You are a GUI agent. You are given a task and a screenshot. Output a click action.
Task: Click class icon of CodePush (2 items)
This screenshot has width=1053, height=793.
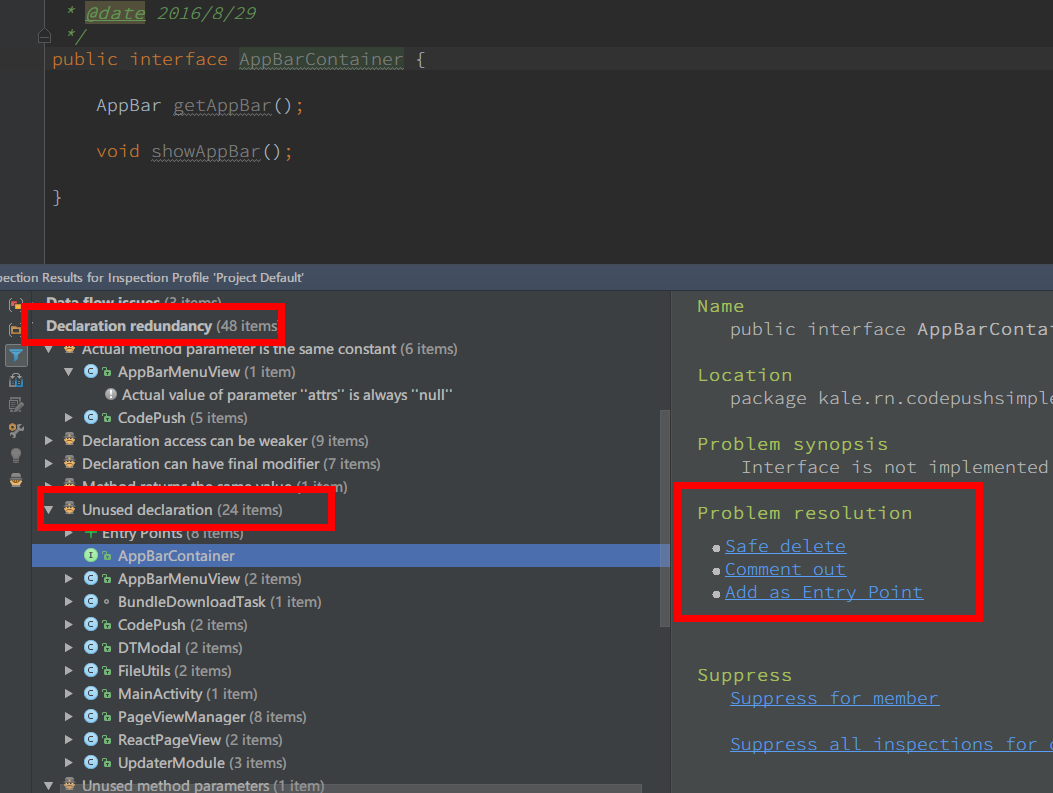pyautogui.click(x=91, y=624)
